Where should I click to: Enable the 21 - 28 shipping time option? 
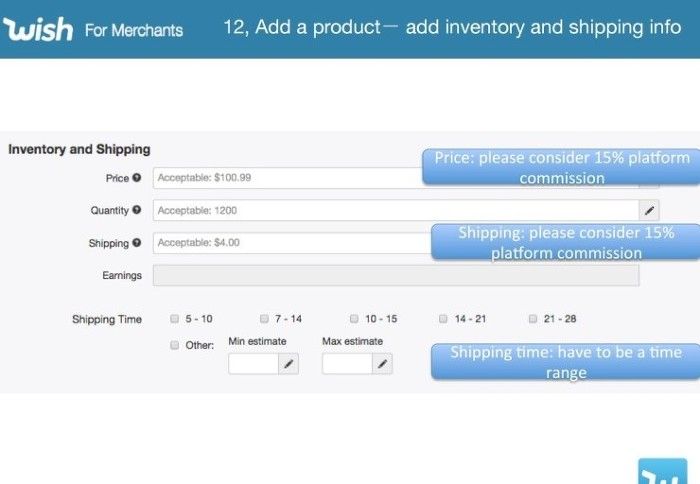click(x=533, y=319)
